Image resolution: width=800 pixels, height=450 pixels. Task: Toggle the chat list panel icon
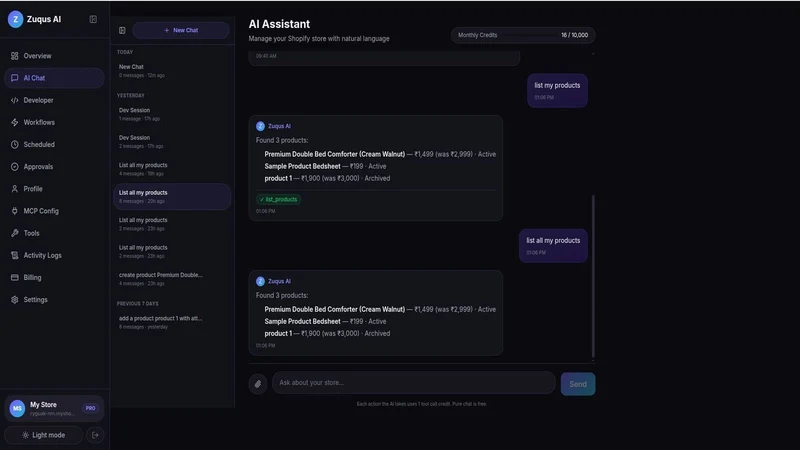(x=122, y=31)
